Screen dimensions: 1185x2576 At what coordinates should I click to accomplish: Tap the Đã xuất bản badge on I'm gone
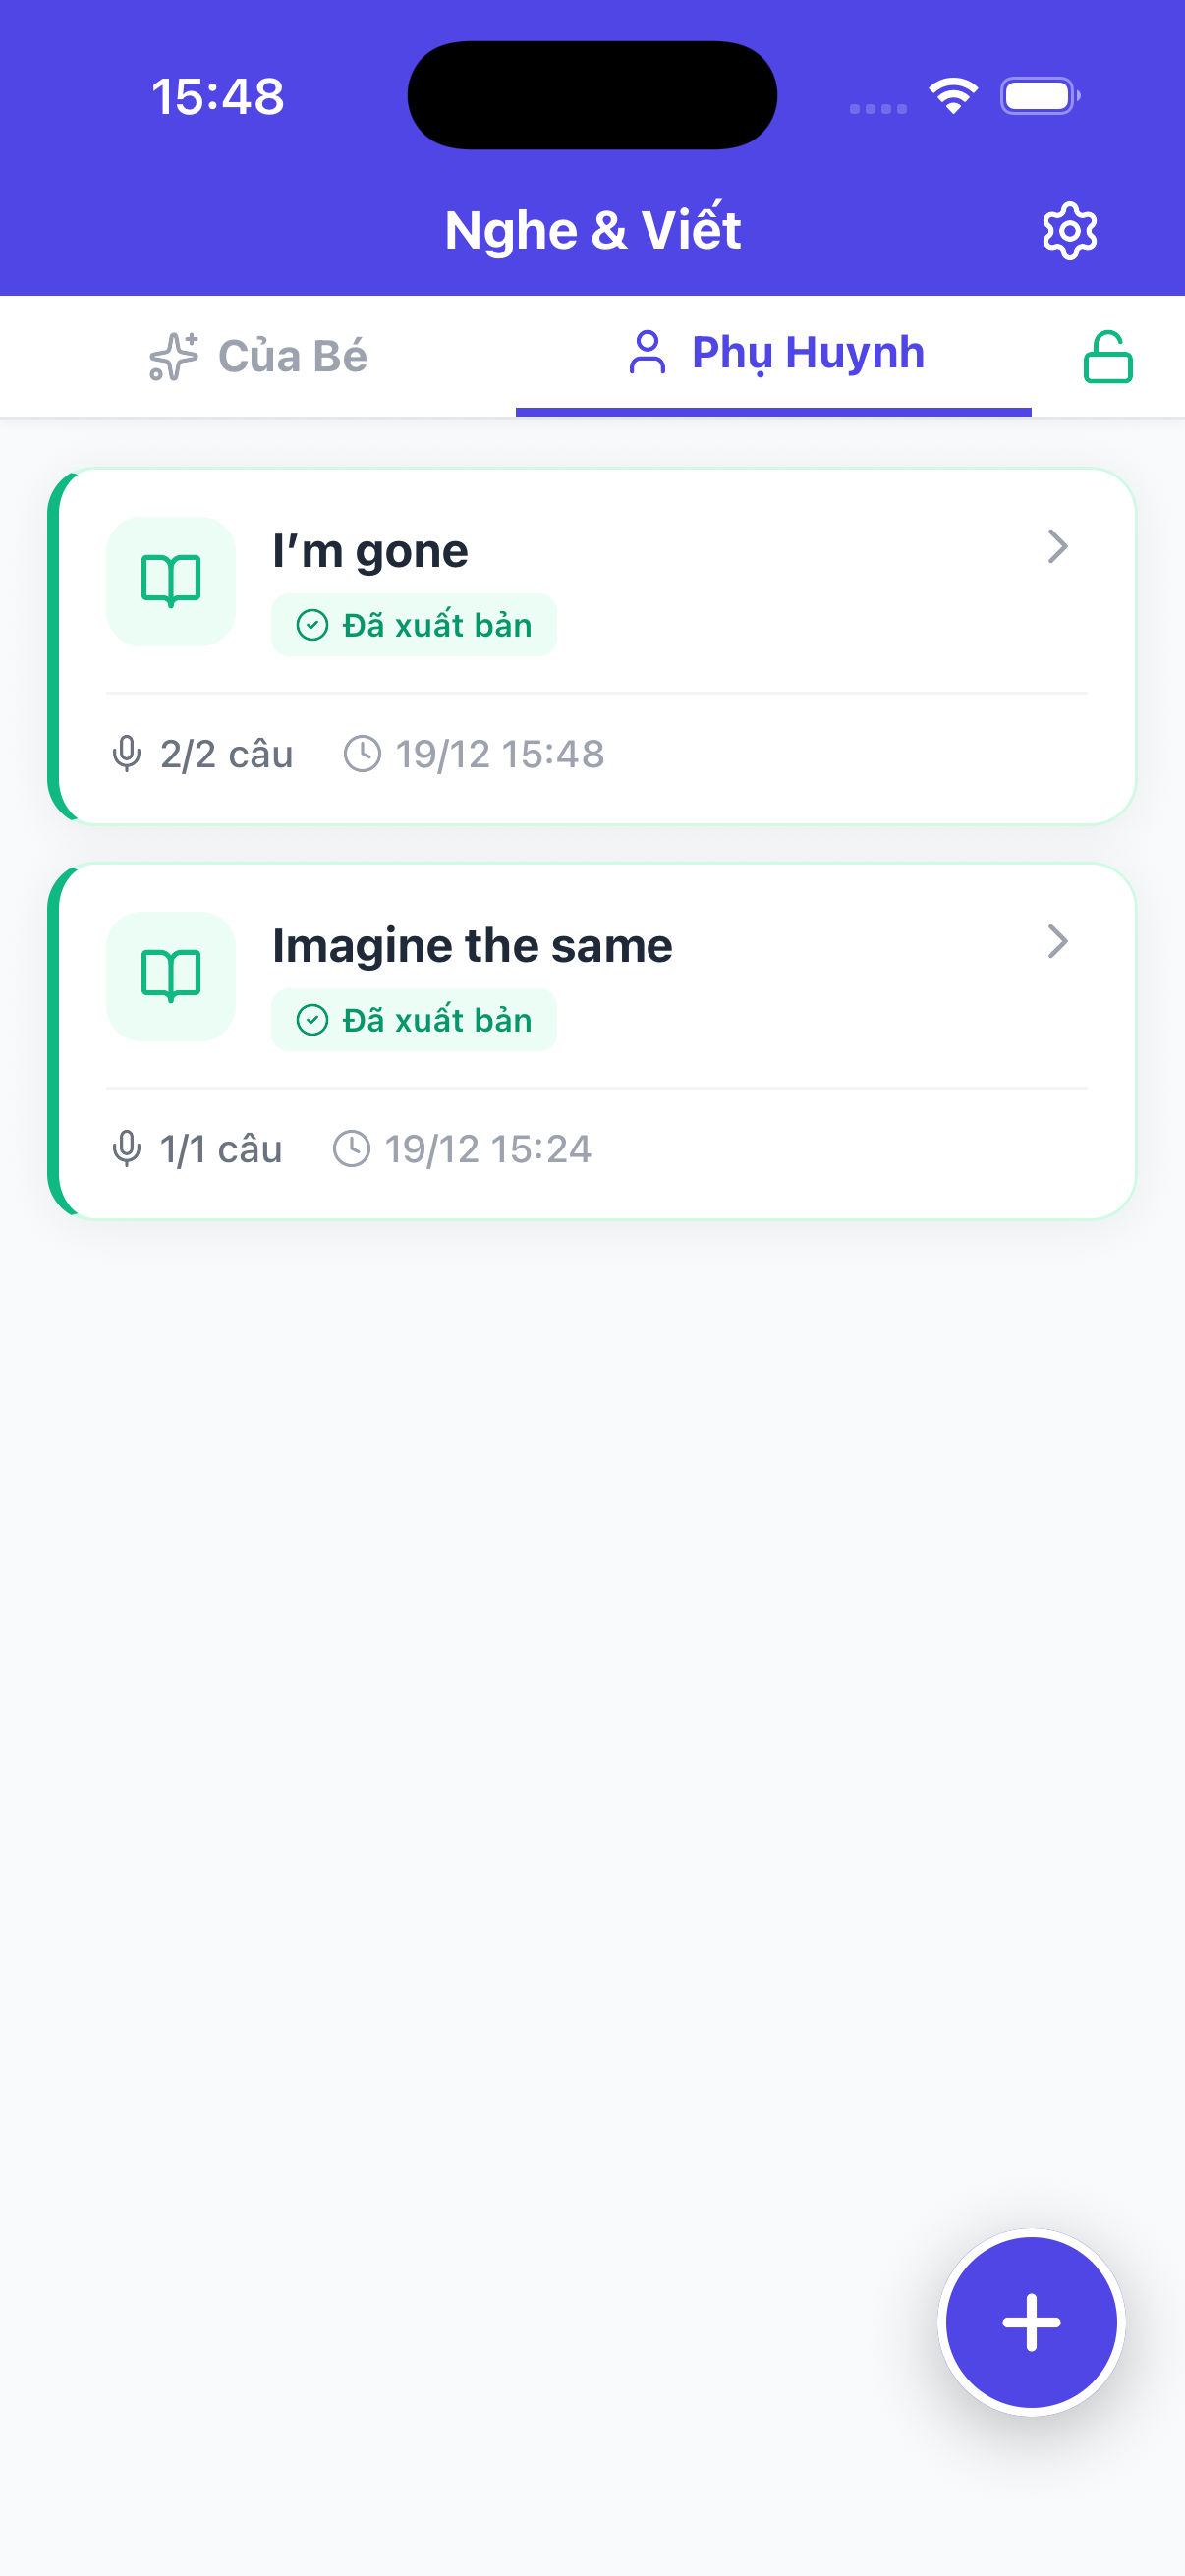click(x=414, y=625)
